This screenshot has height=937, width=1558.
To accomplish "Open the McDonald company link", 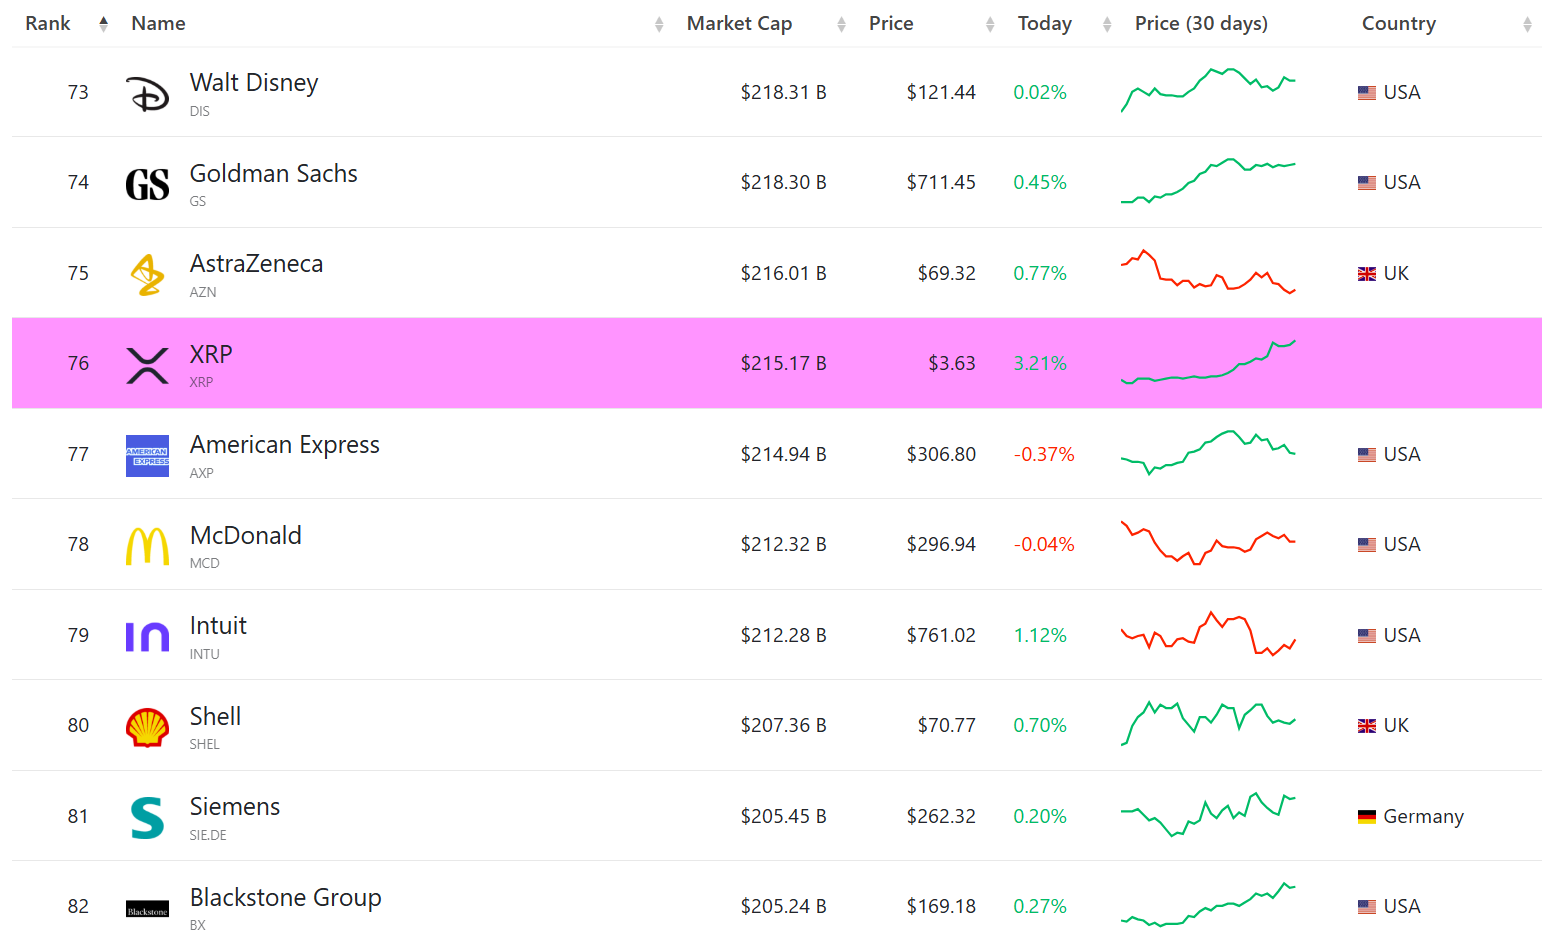I will 245,536.
